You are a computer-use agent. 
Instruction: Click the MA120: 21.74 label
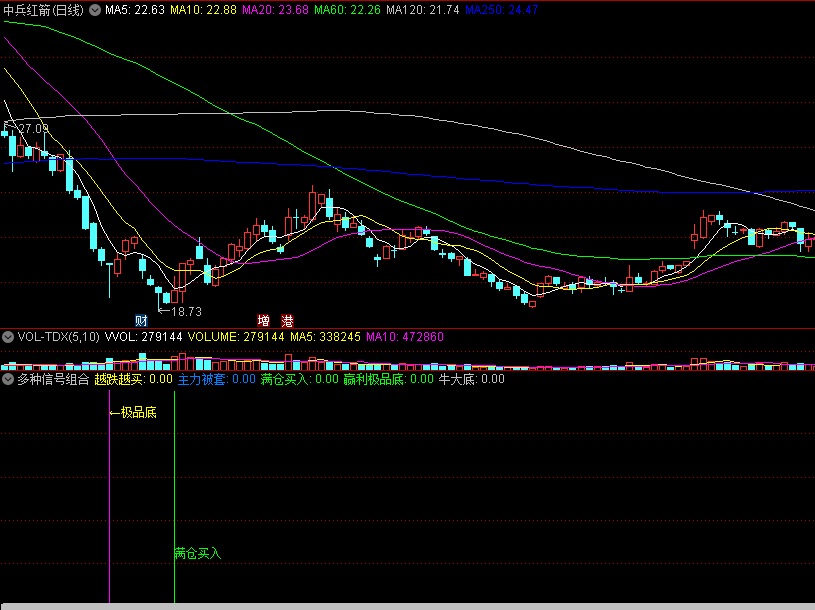point(423,10)
